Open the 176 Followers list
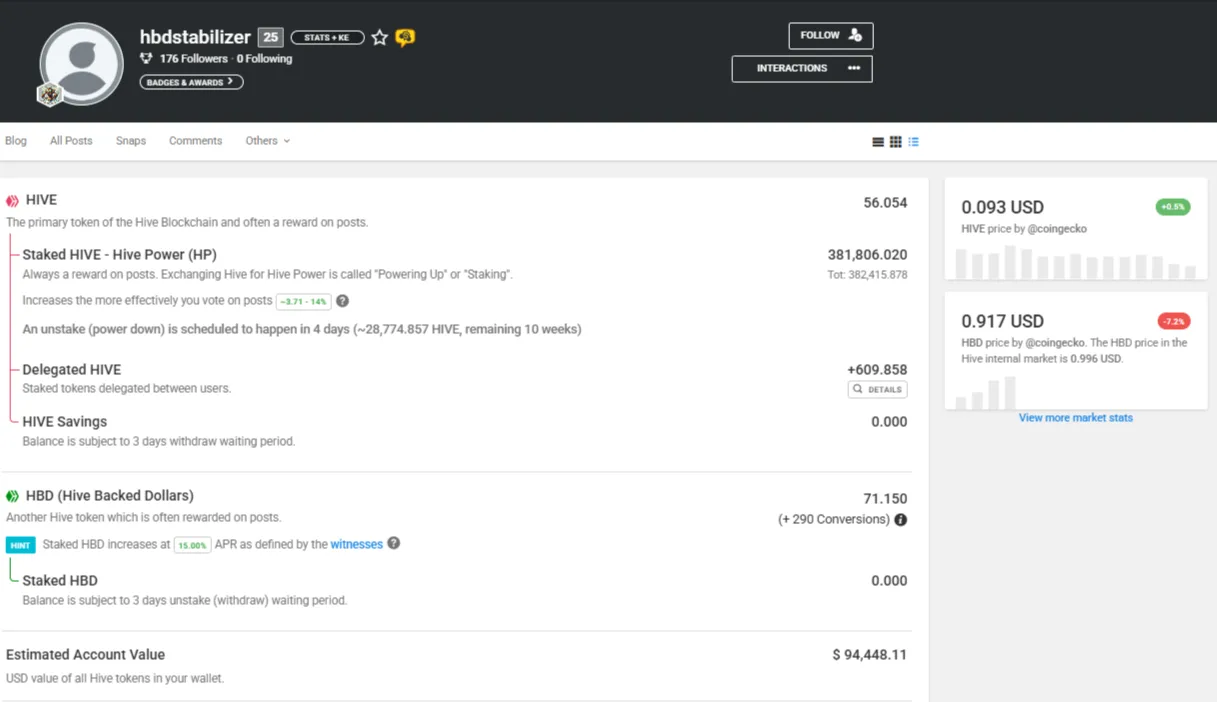This screenshot has width=1217, height=702. (x=194, y=59)
